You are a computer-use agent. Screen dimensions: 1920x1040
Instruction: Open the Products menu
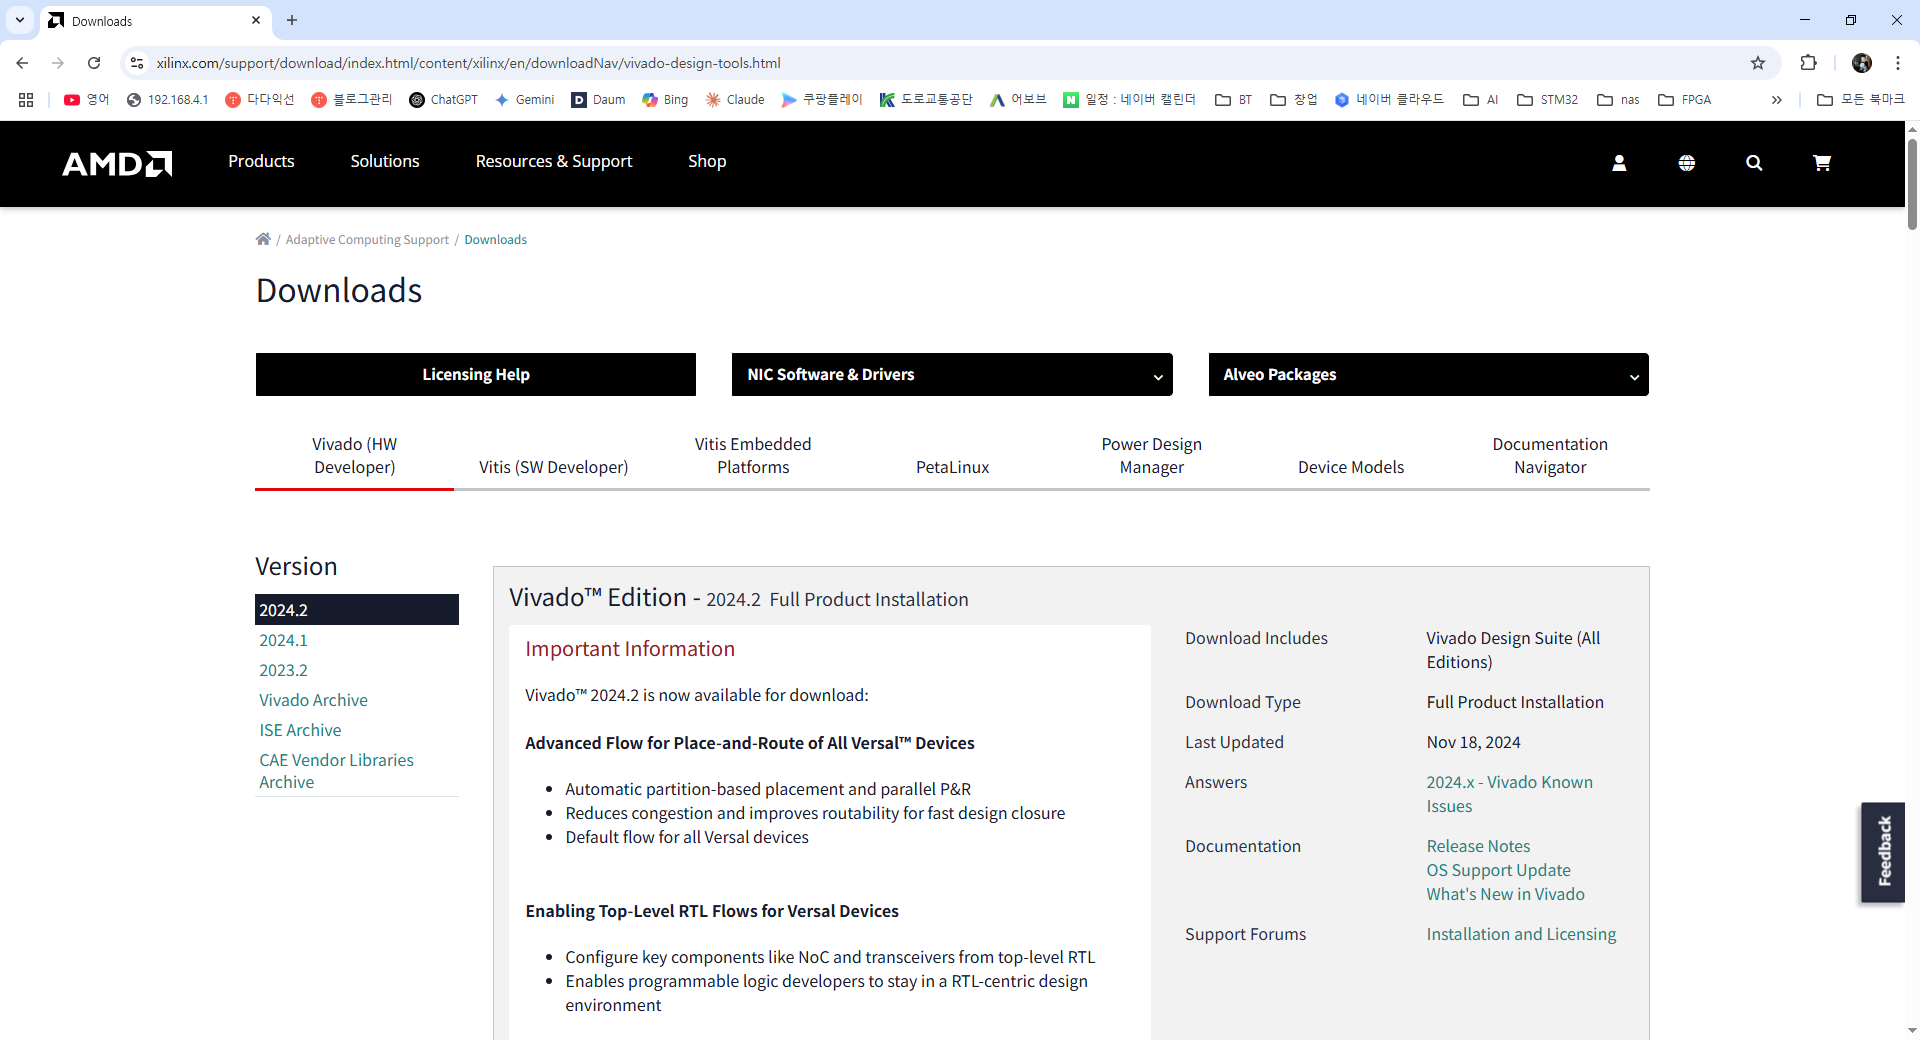coord(261,162)
